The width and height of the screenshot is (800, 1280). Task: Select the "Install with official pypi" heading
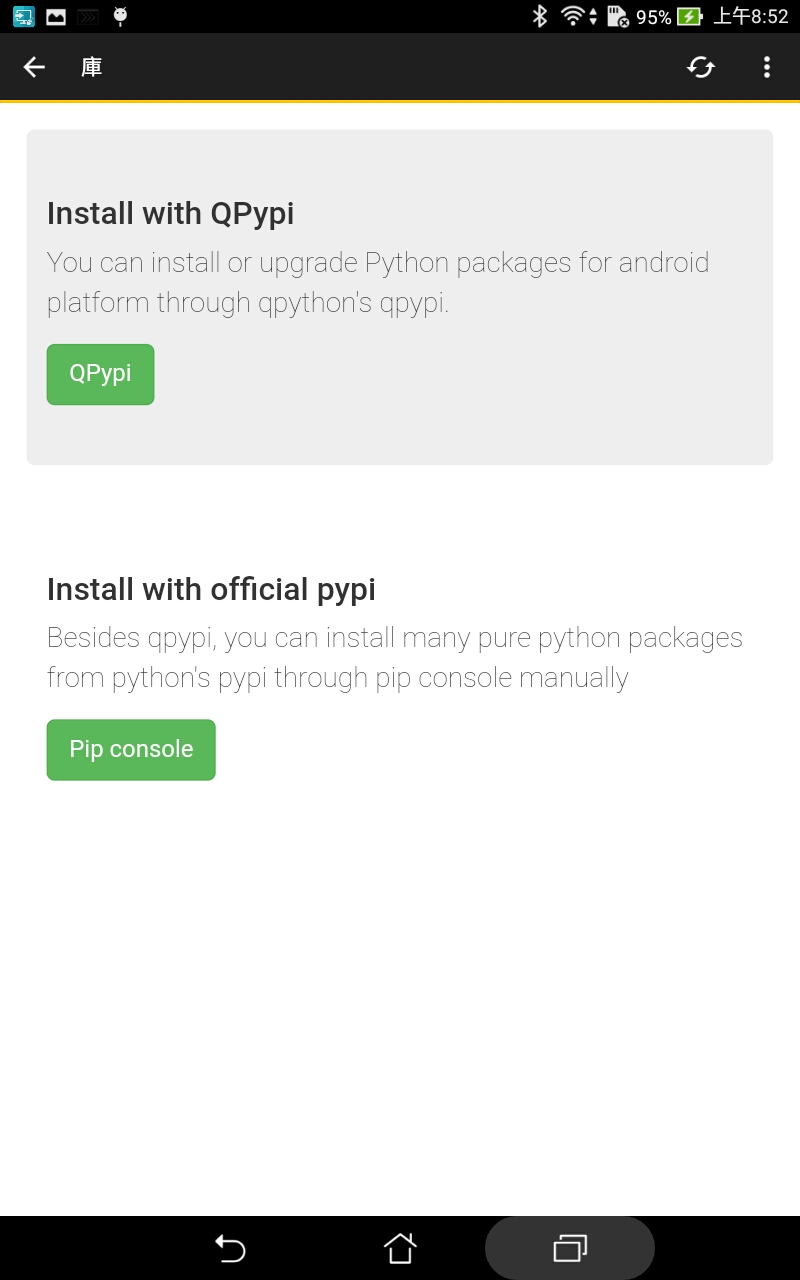(211, 589)
